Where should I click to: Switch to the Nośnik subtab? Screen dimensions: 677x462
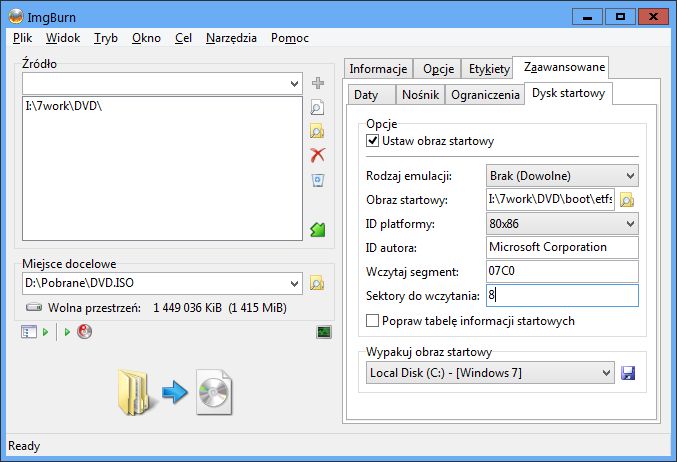point(420,95)
